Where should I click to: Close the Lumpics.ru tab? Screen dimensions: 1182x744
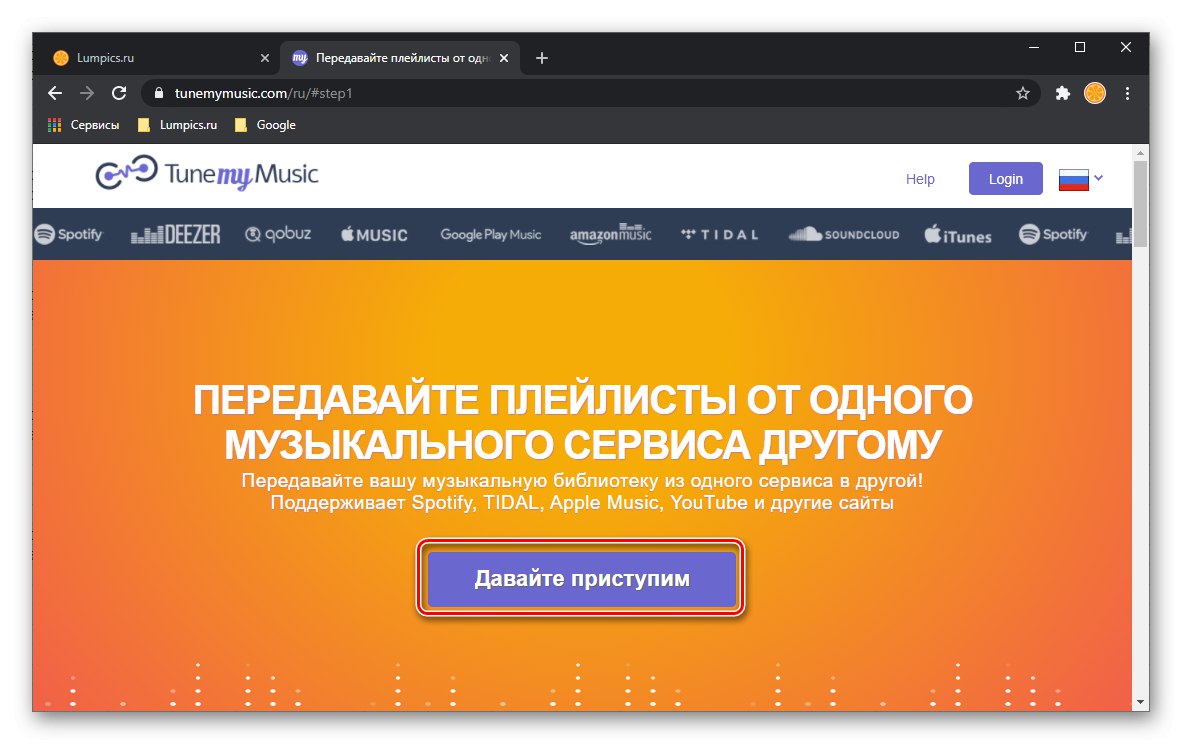coord(265,58)
